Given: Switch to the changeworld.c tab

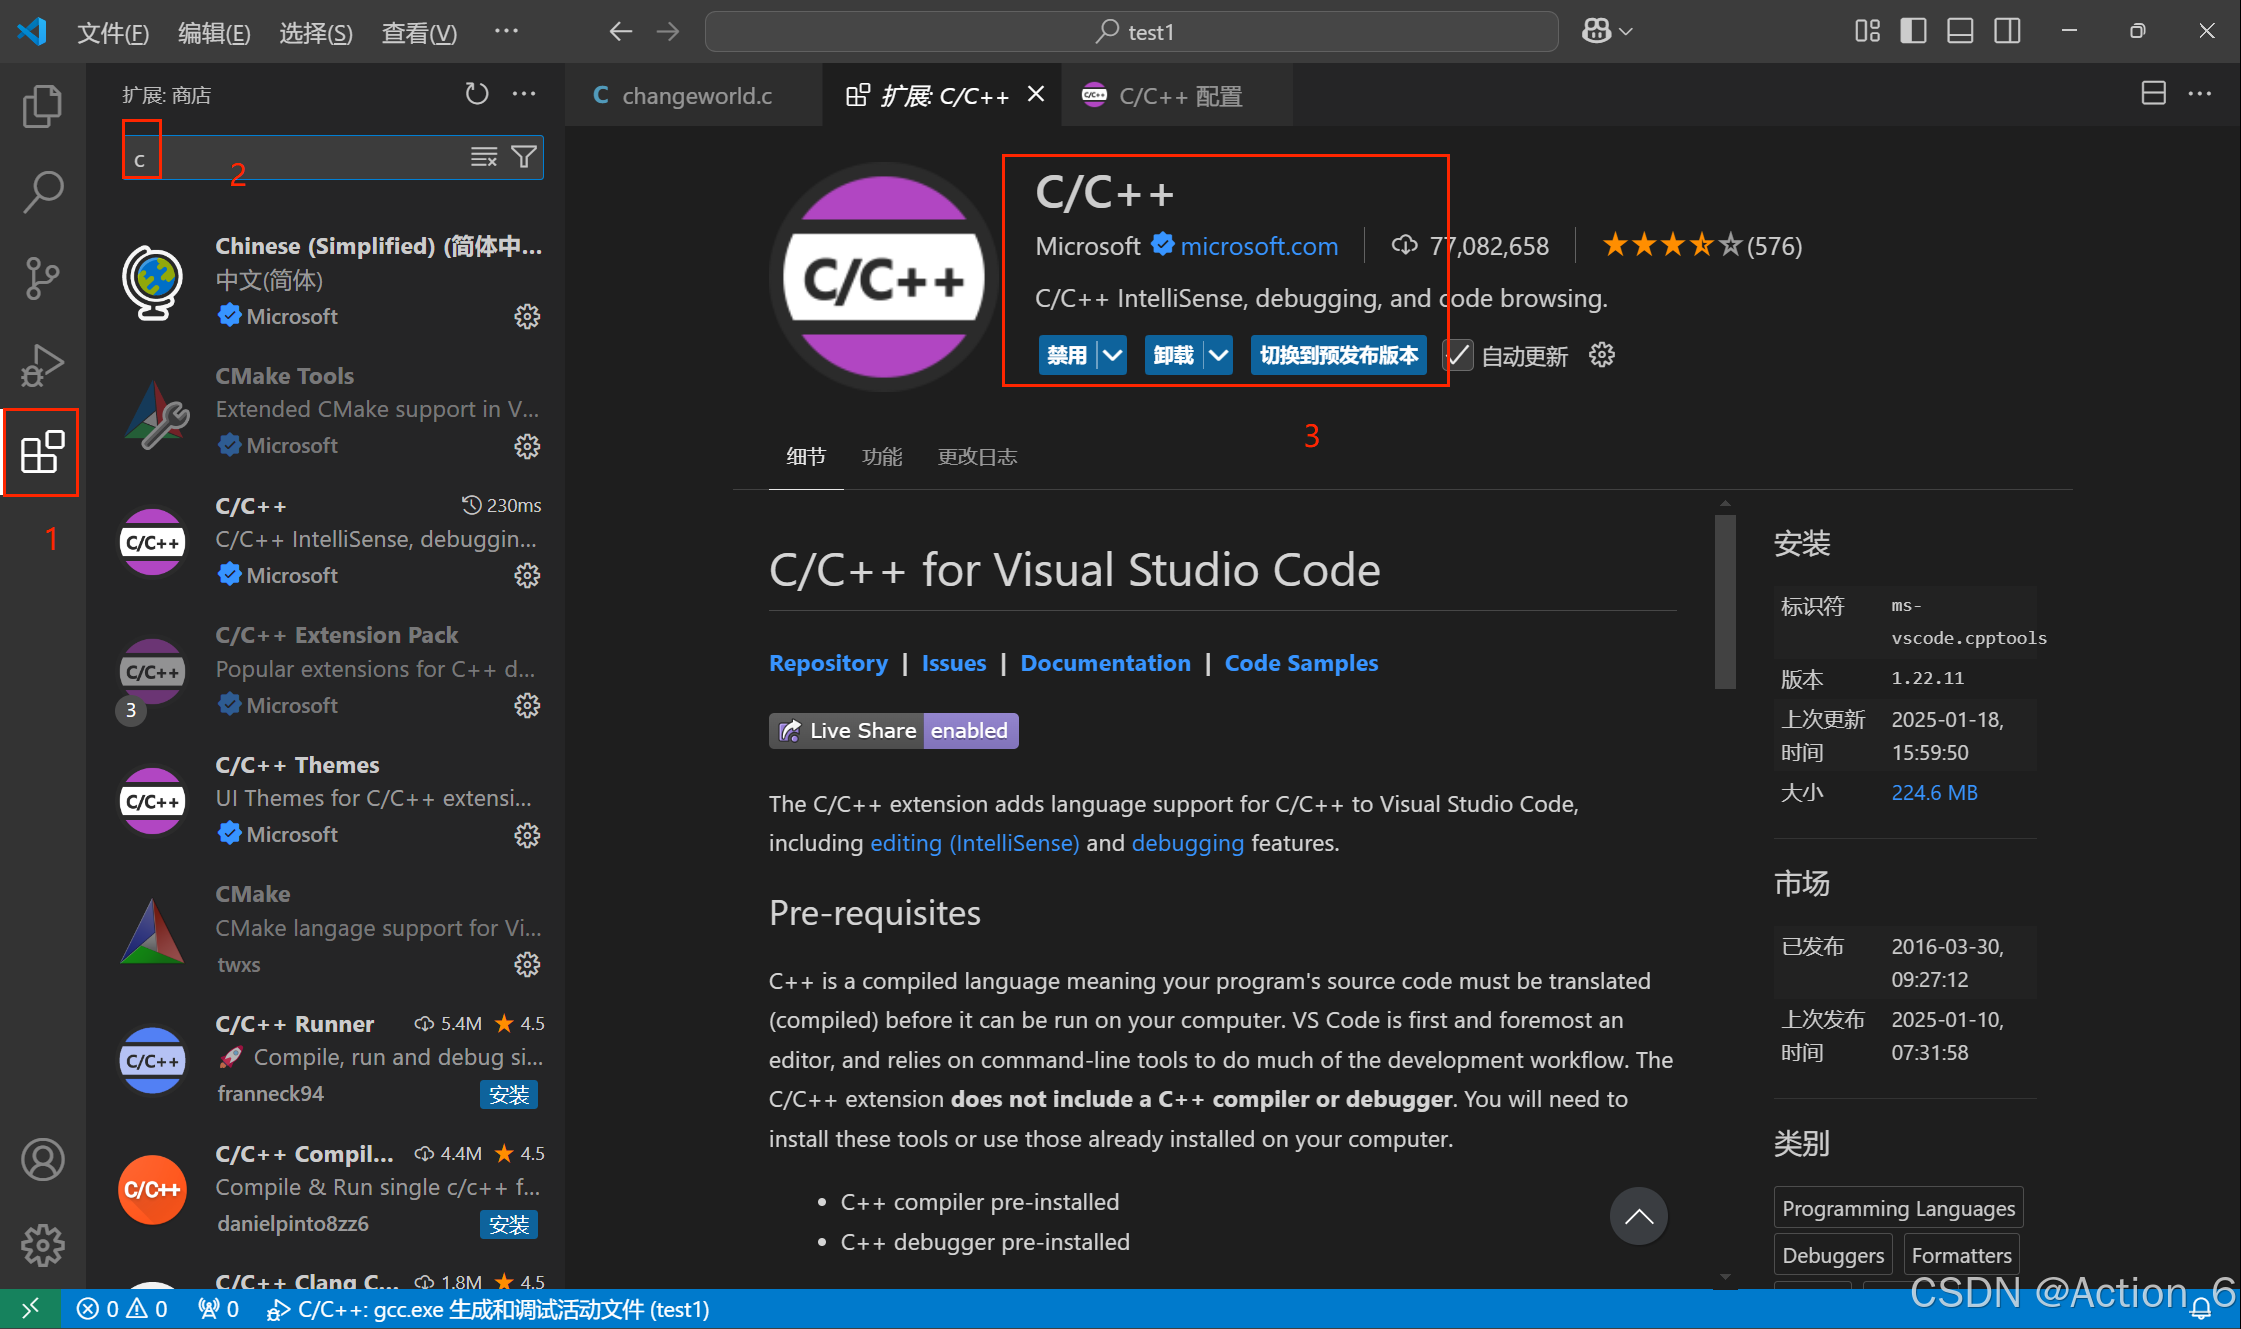Looking at the screenshot, I should point(696,96).
